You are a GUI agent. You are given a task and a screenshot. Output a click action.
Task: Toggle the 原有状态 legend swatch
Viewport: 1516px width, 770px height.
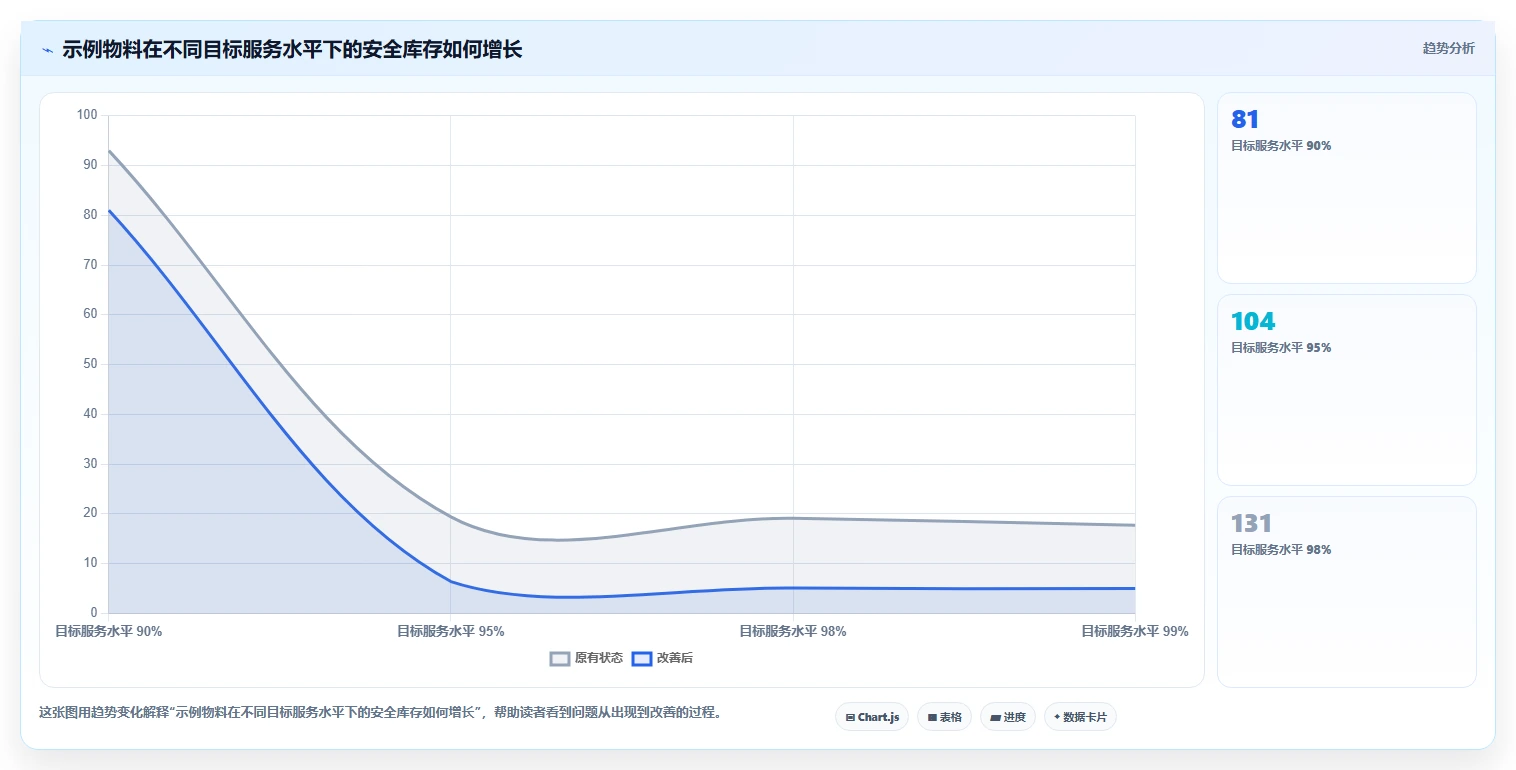pyautogui.click(x=560, y=658)
